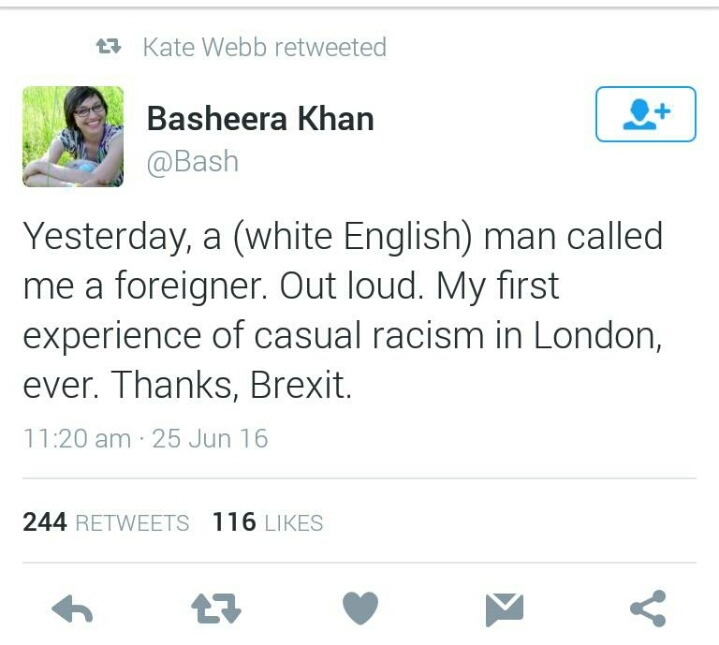719x645 pixels.
Task: Like the tweet with the heart icon
Action: tap(361, 608)
